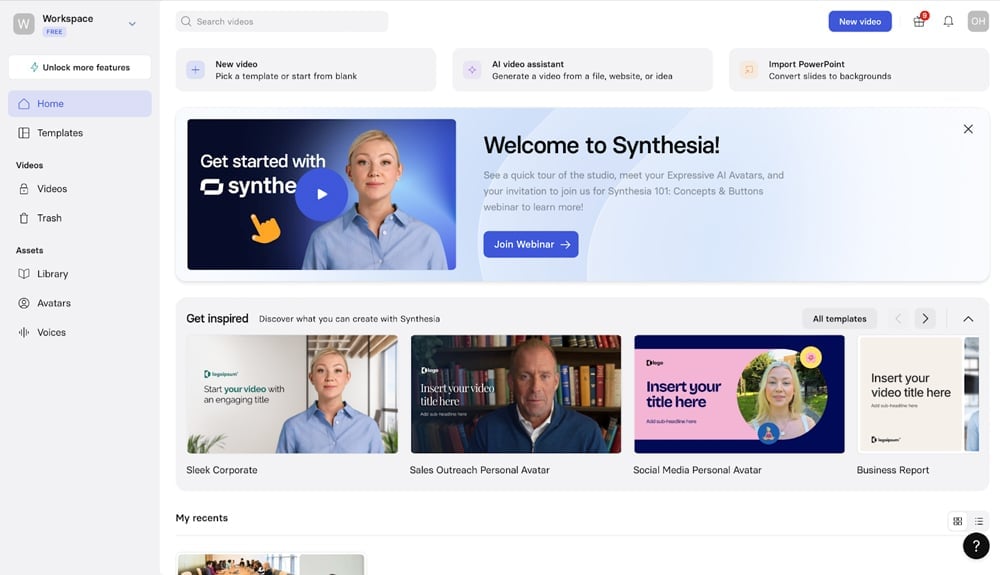Click the All templates button
This screenshot has width=1000, height=575.
pos(839,318)
